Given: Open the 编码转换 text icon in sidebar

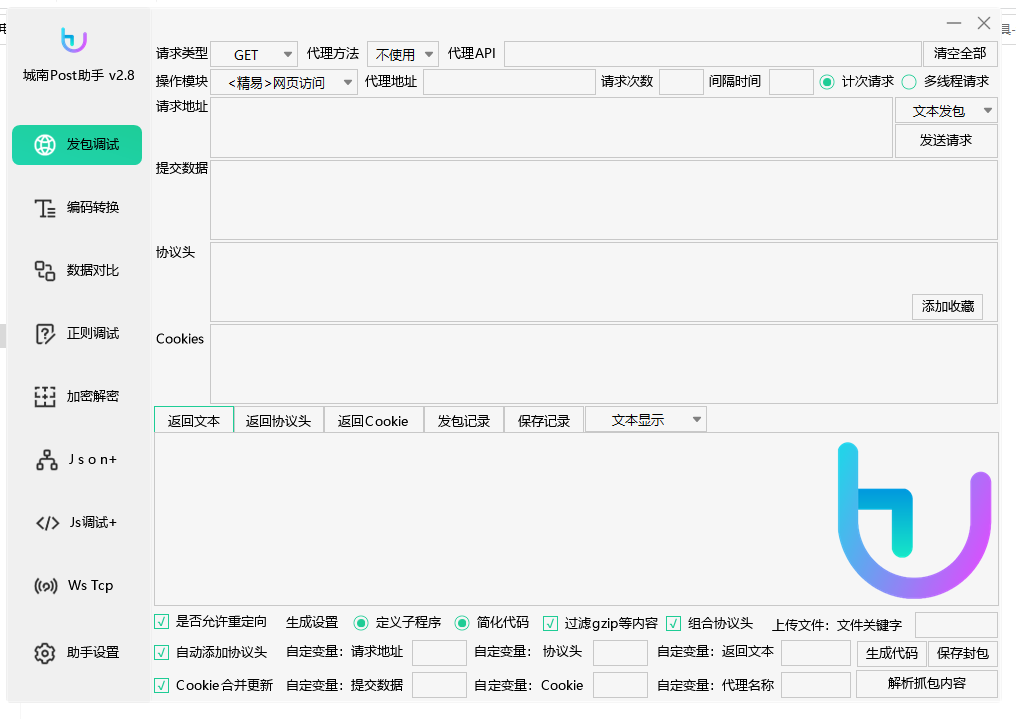Looking at the screenshot, I should (45, 208).
